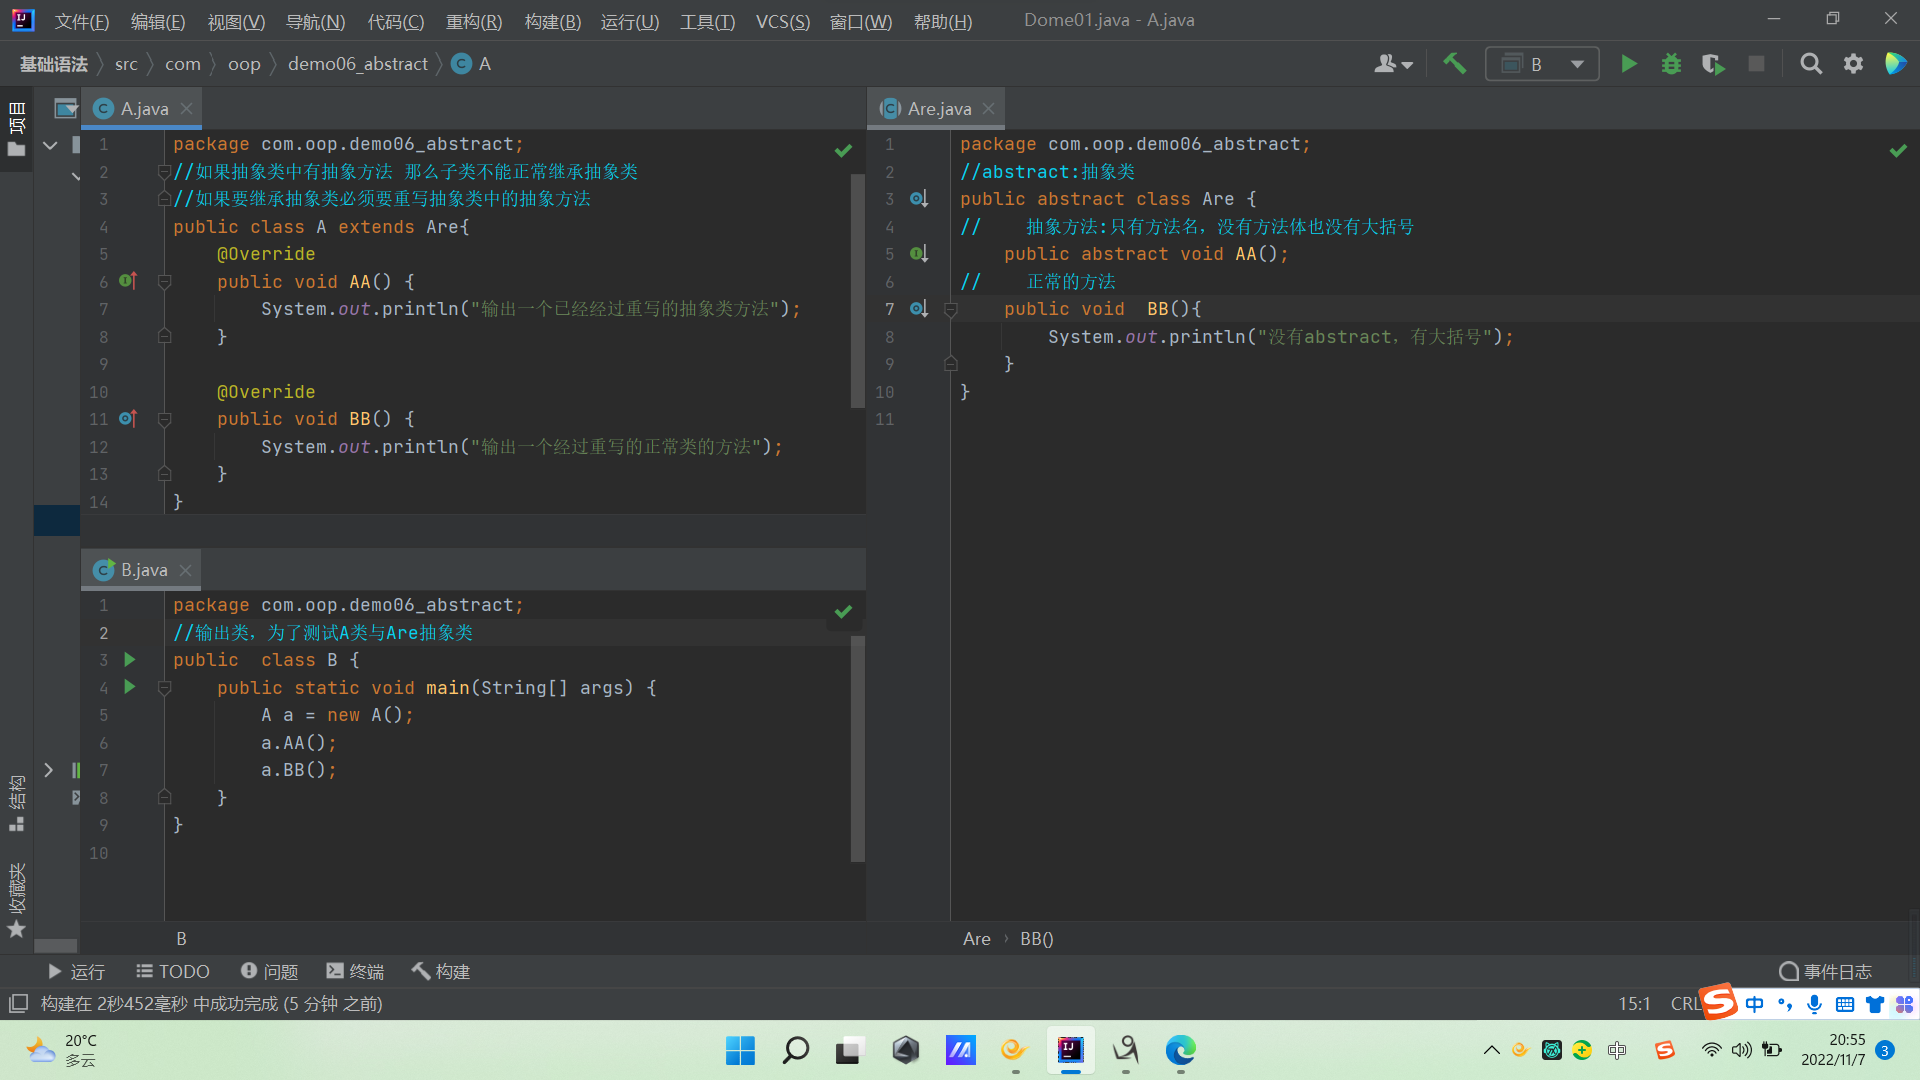Click implemented-method gutter icon on Are line 5
Image resolution: width=1920 pixels, height=1080 pixels.
[918, 254]
